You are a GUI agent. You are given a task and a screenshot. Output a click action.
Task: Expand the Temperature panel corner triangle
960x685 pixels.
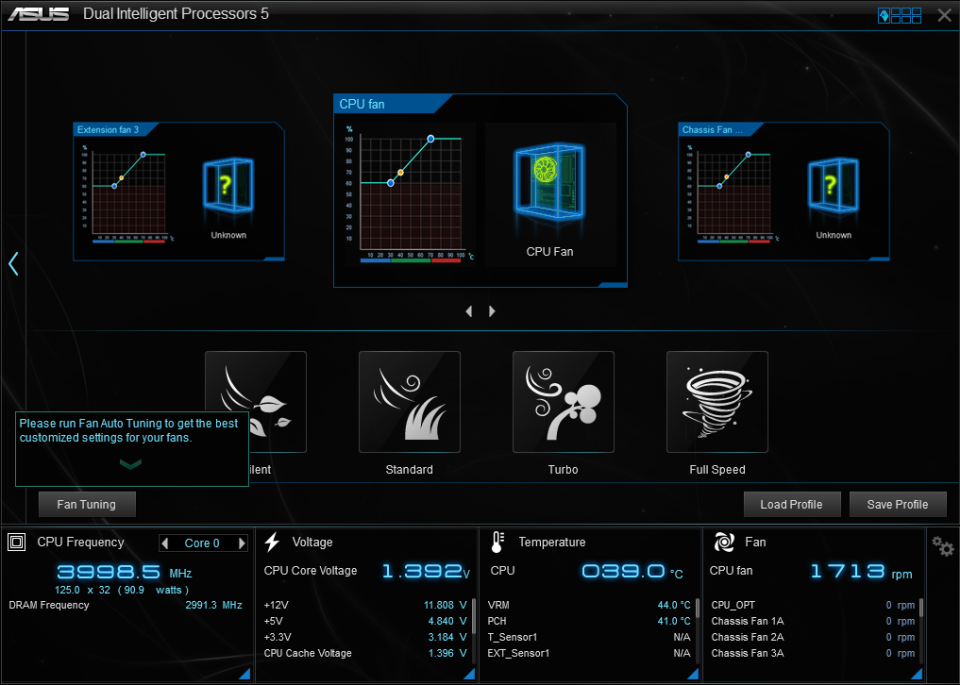(x=693, y=673)
